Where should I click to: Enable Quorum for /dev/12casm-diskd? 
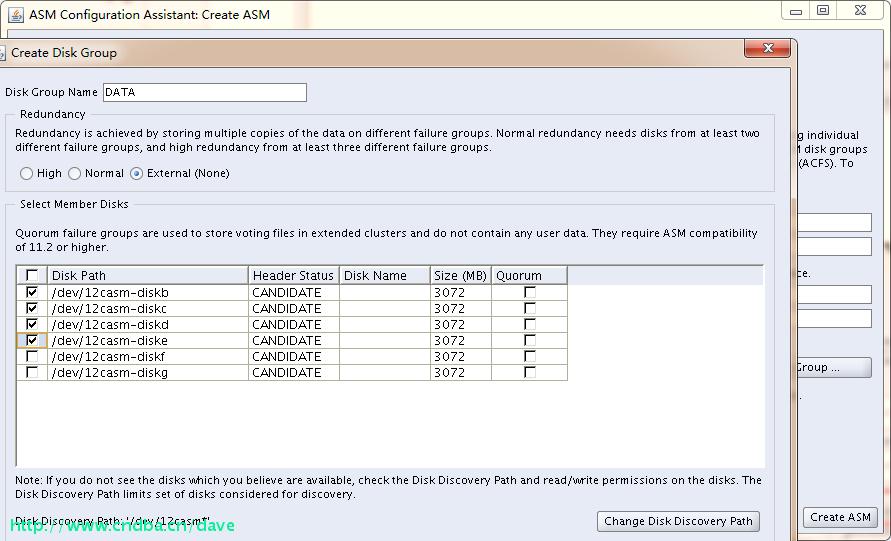pyautogui.click(x=530, y=324)
